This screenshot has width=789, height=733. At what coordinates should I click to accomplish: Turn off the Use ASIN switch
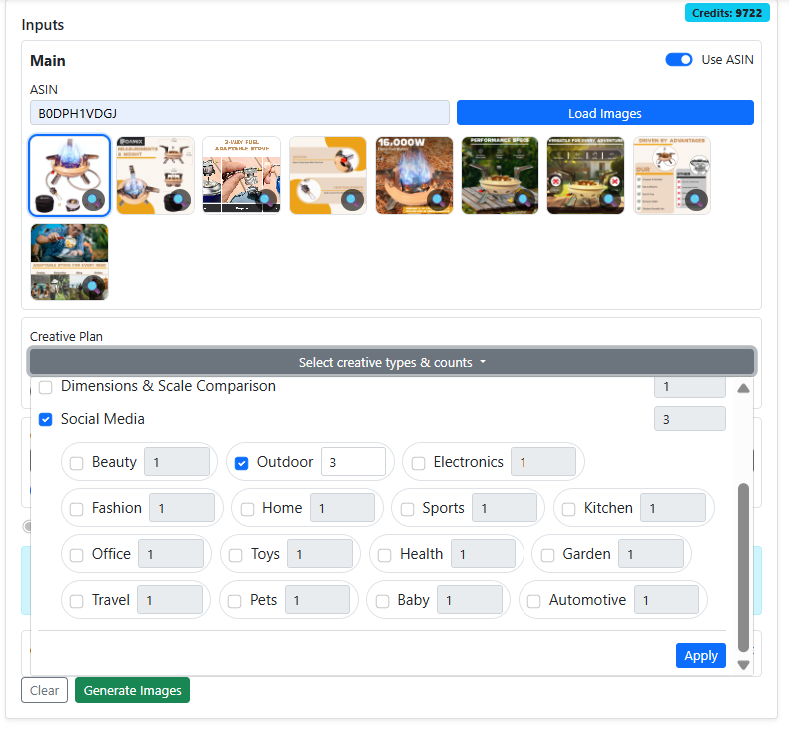[x=679, y=60]
